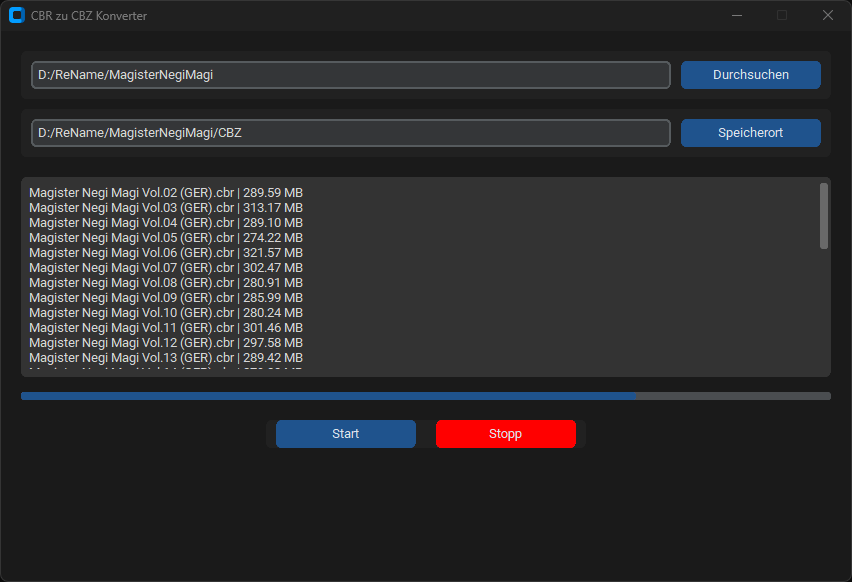Select Magister Negi Magi Vol.09 (GER).cbr entry
This screenshot has width=852, height=582.
[x=166, y=298]
